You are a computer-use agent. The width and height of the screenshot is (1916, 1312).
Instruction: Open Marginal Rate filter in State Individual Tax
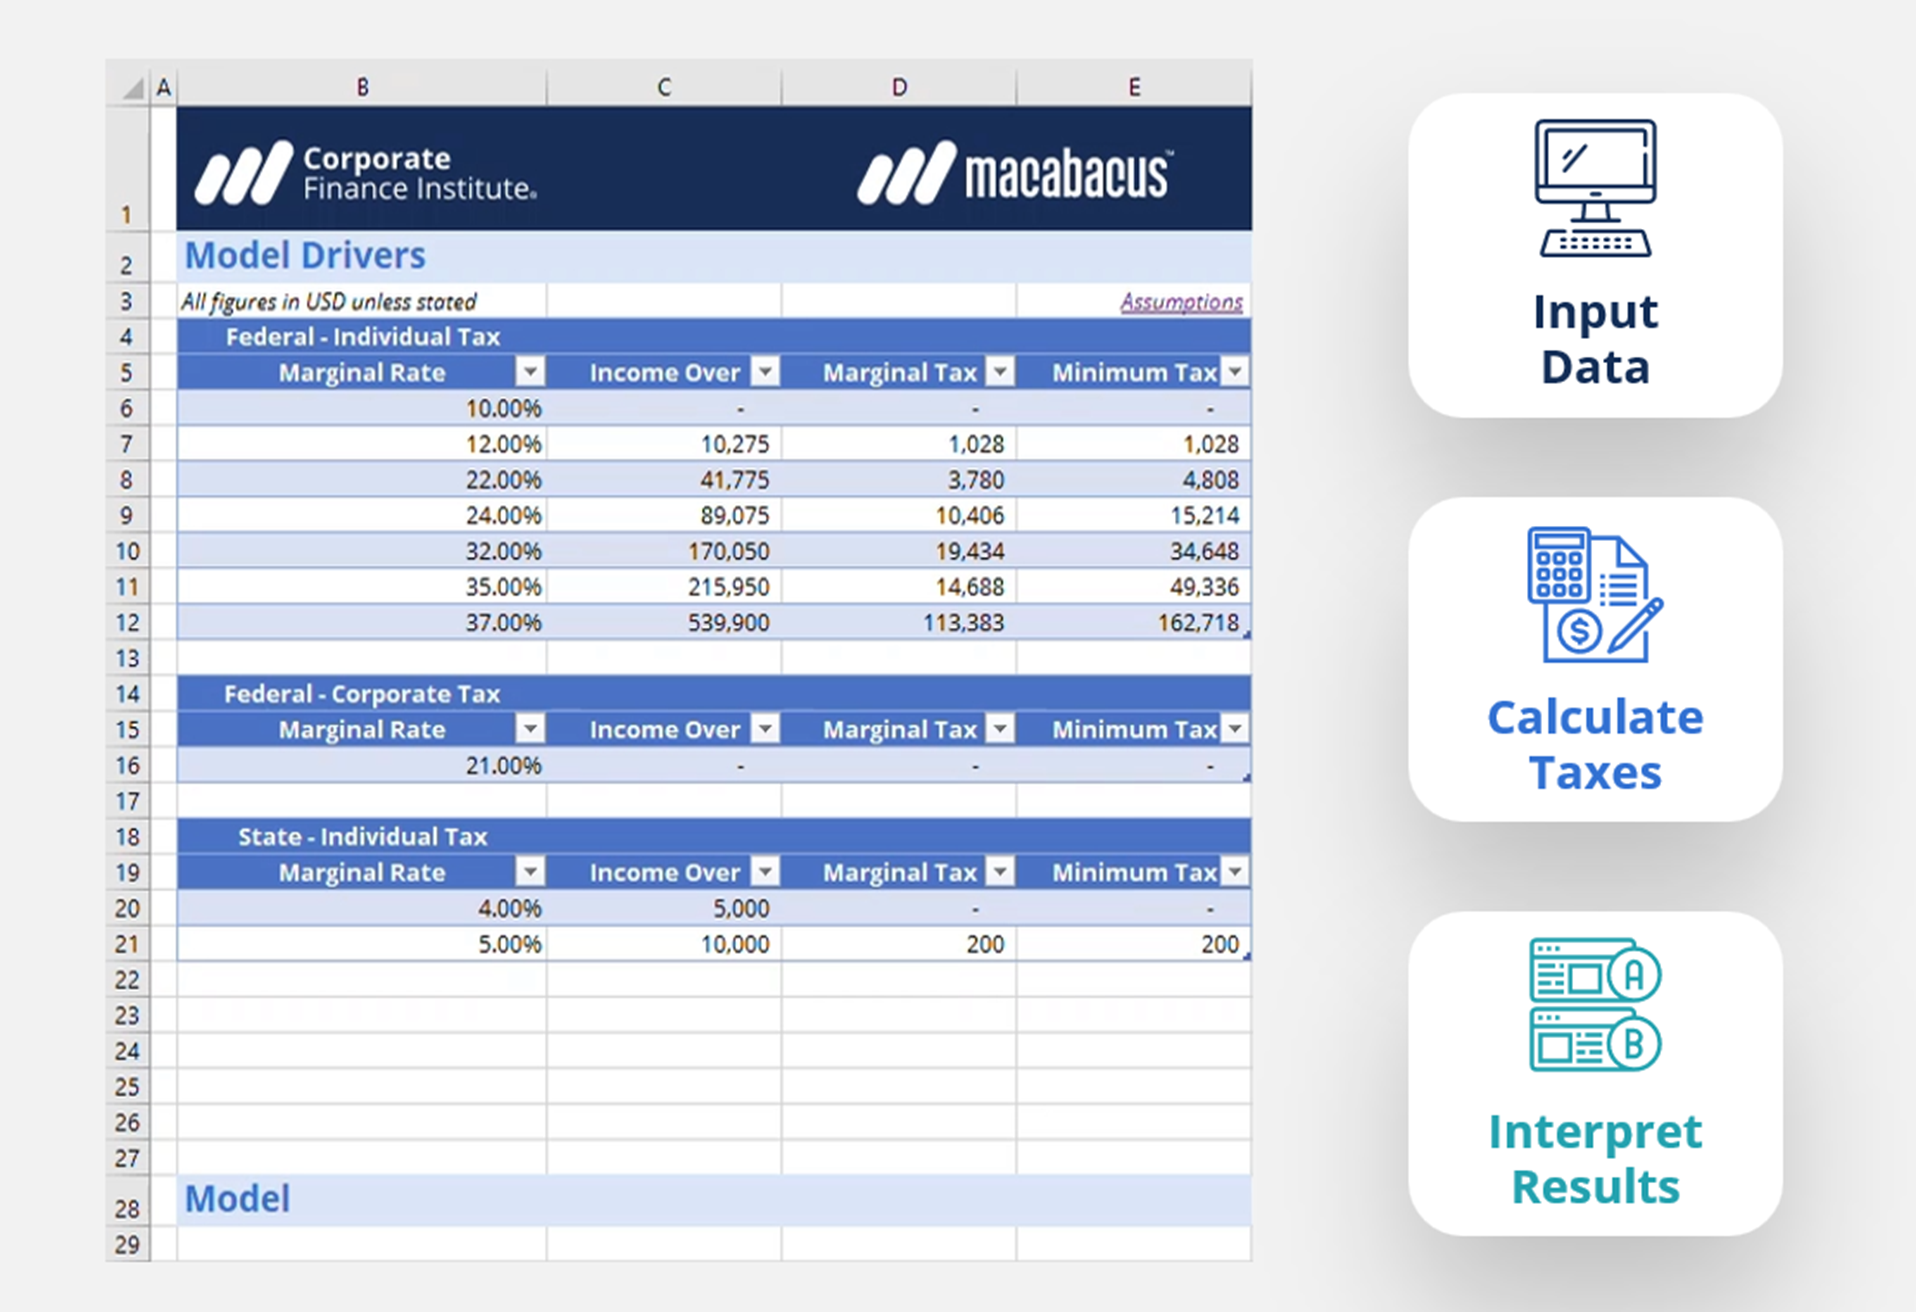tap(531, 871)
